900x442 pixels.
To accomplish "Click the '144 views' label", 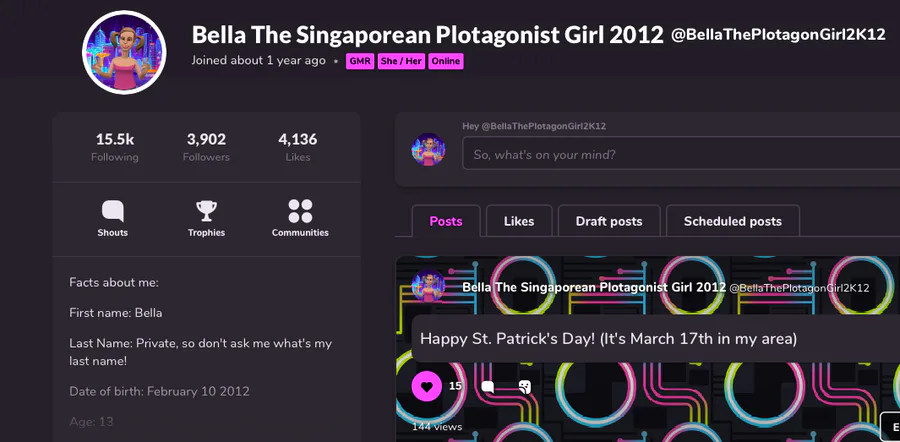I will click(437, 427).
